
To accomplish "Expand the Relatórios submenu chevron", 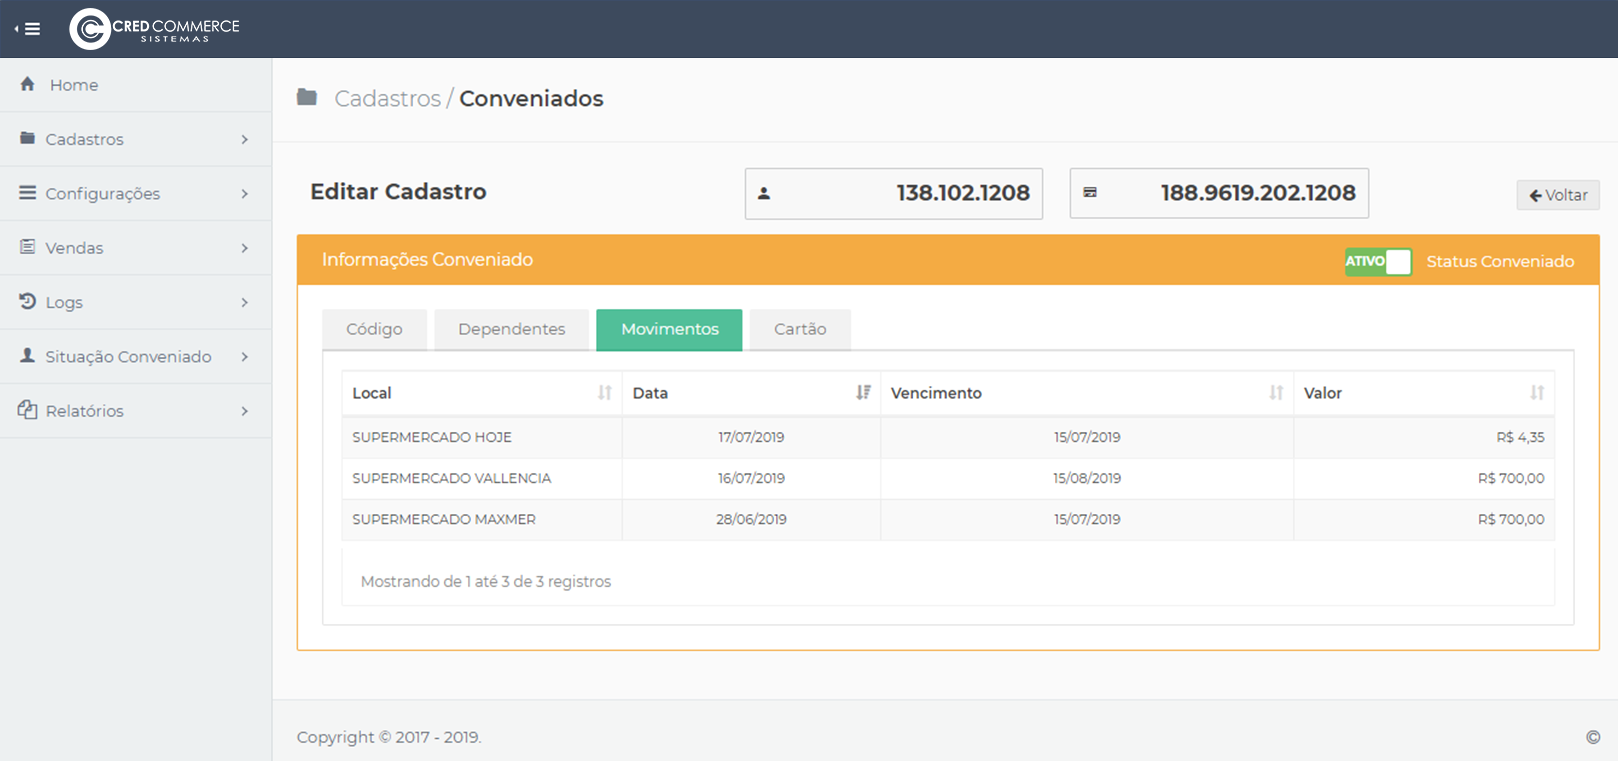I will (245, 410).
